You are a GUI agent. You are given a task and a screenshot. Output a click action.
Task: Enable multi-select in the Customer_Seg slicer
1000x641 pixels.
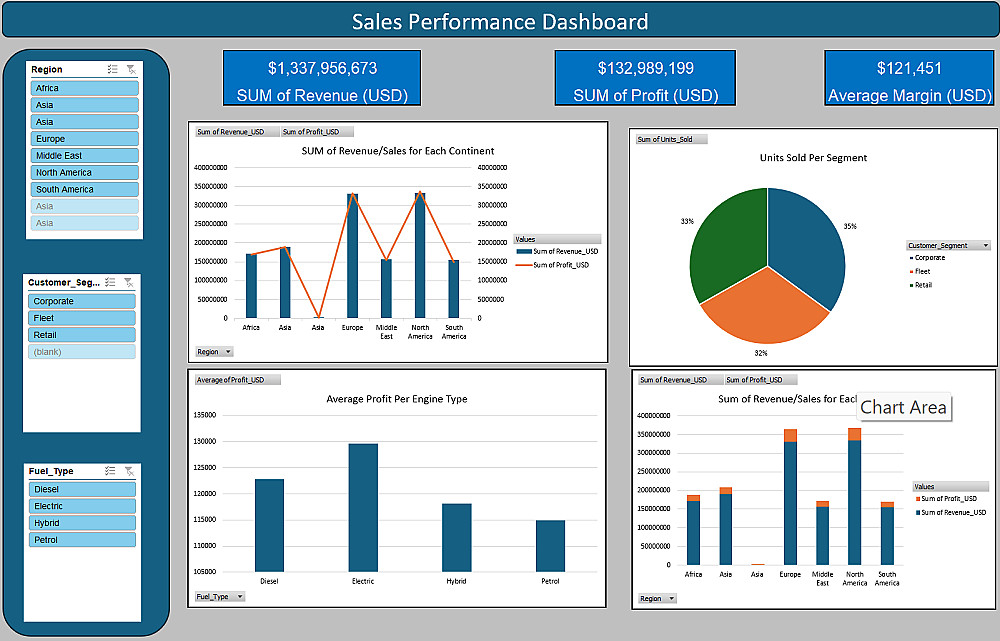coord(110,282)
